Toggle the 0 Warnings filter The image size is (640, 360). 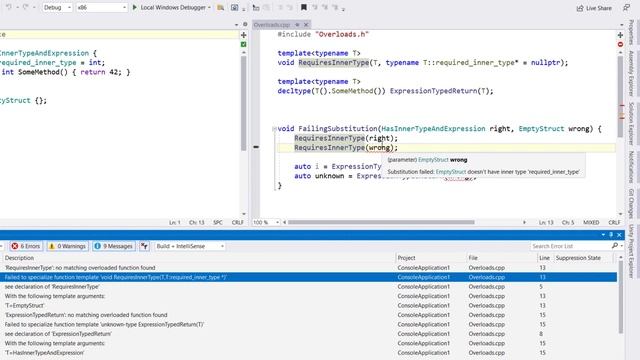(67, 246)
